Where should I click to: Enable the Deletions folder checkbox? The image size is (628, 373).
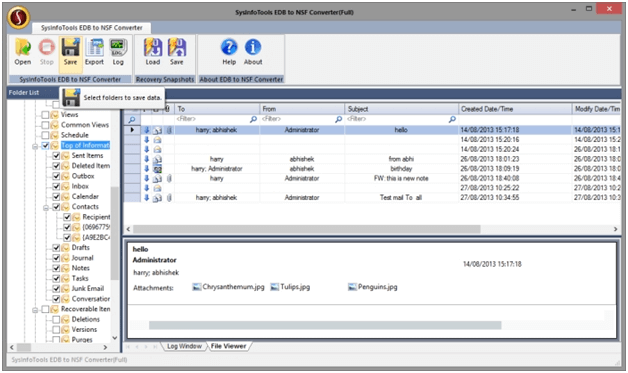56,319
